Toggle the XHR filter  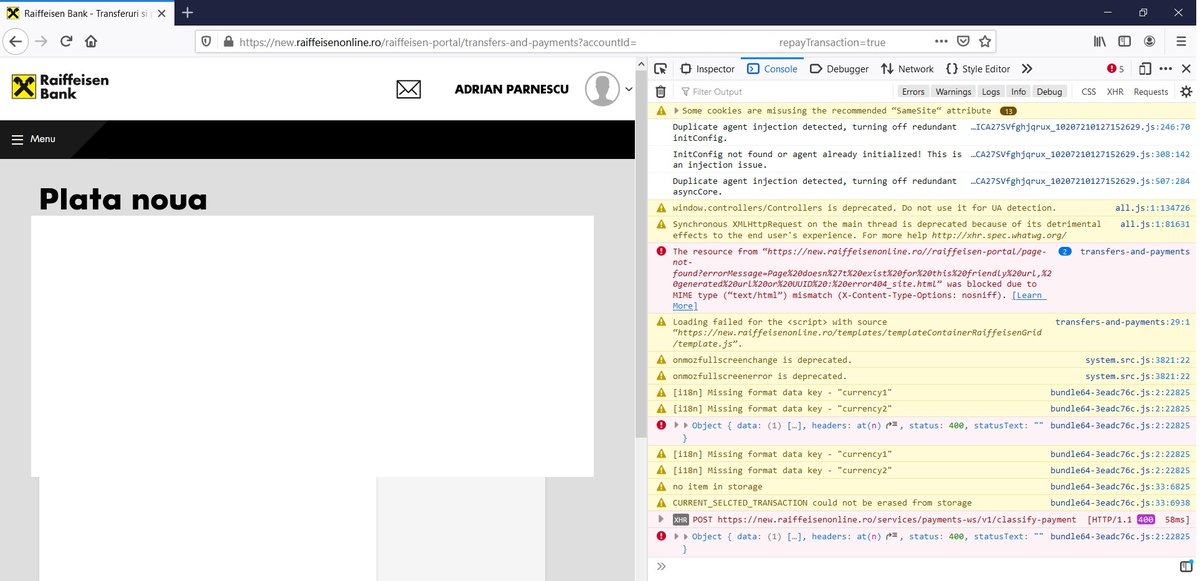[x=1115, y=92]
